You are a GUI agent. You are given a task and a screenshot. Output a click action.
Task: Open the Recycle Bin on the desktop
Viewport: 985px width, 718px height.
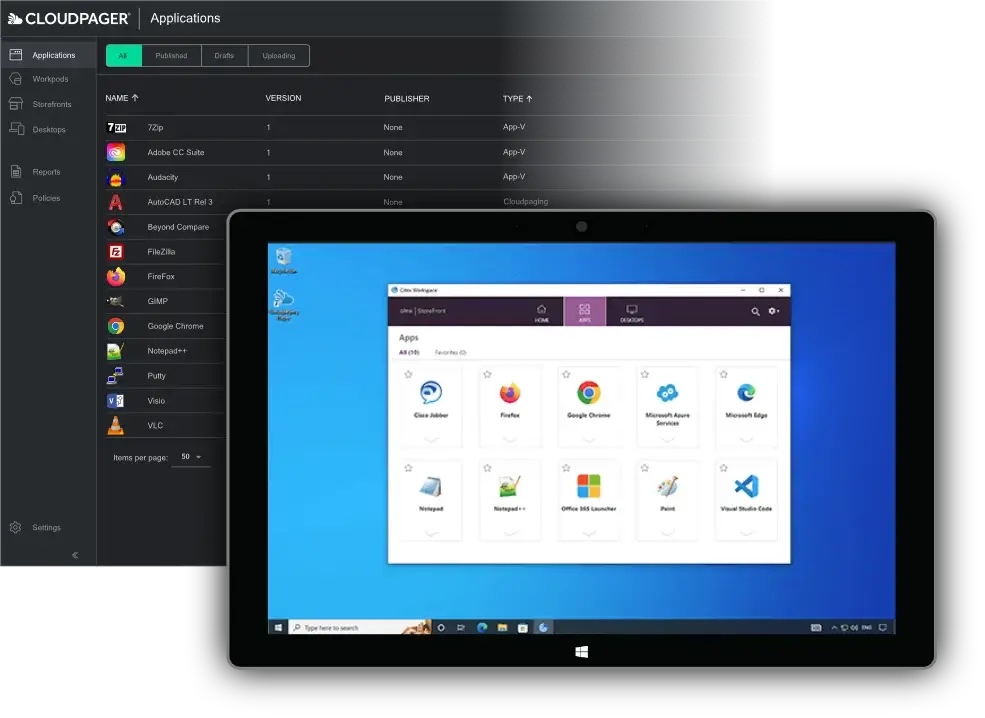pyautogui.click(x=283, y=258)
